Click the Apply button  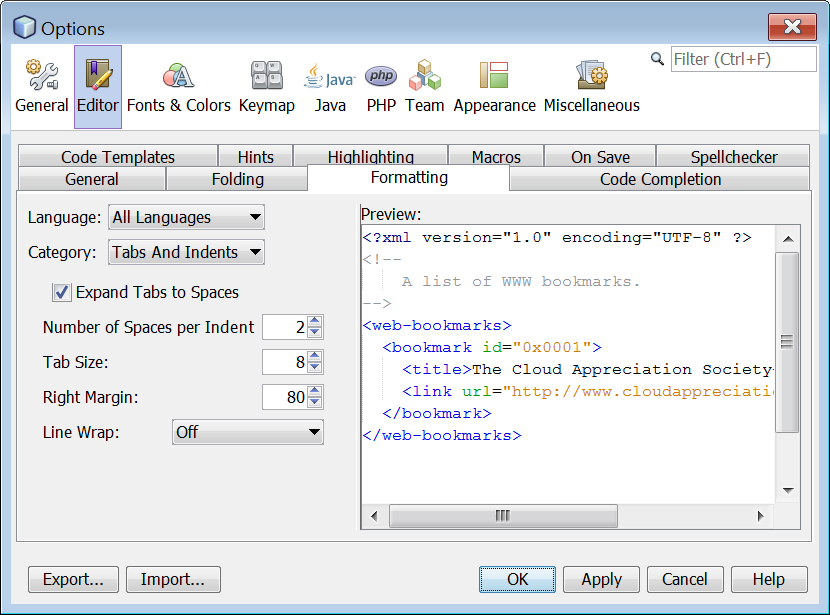(x=601, y=580)
